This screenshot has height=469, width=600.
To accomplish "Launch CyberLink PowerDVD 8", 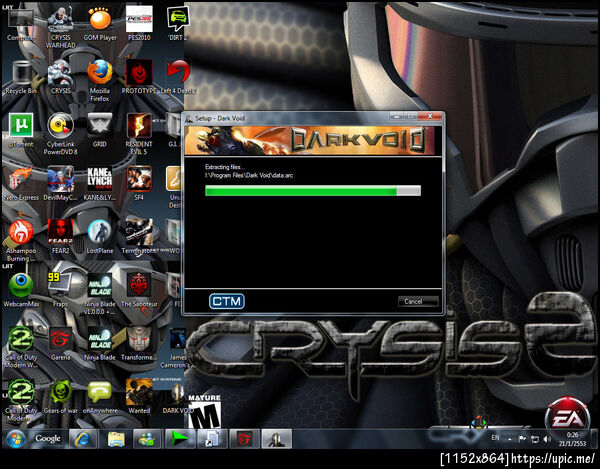I will (x=60, y=135).
